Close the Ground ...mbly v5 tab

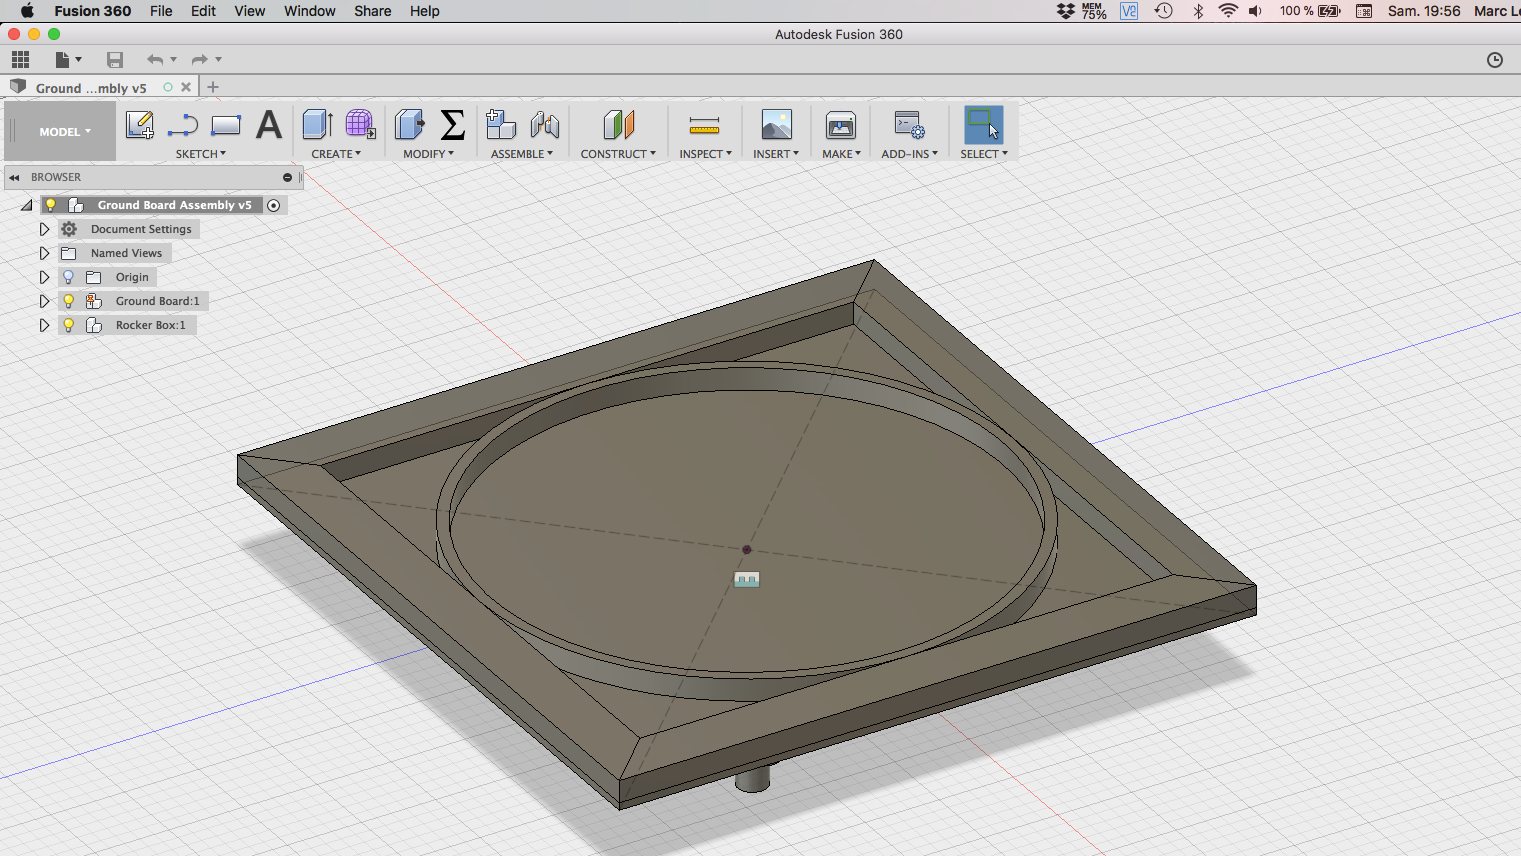tap(186, 87)
